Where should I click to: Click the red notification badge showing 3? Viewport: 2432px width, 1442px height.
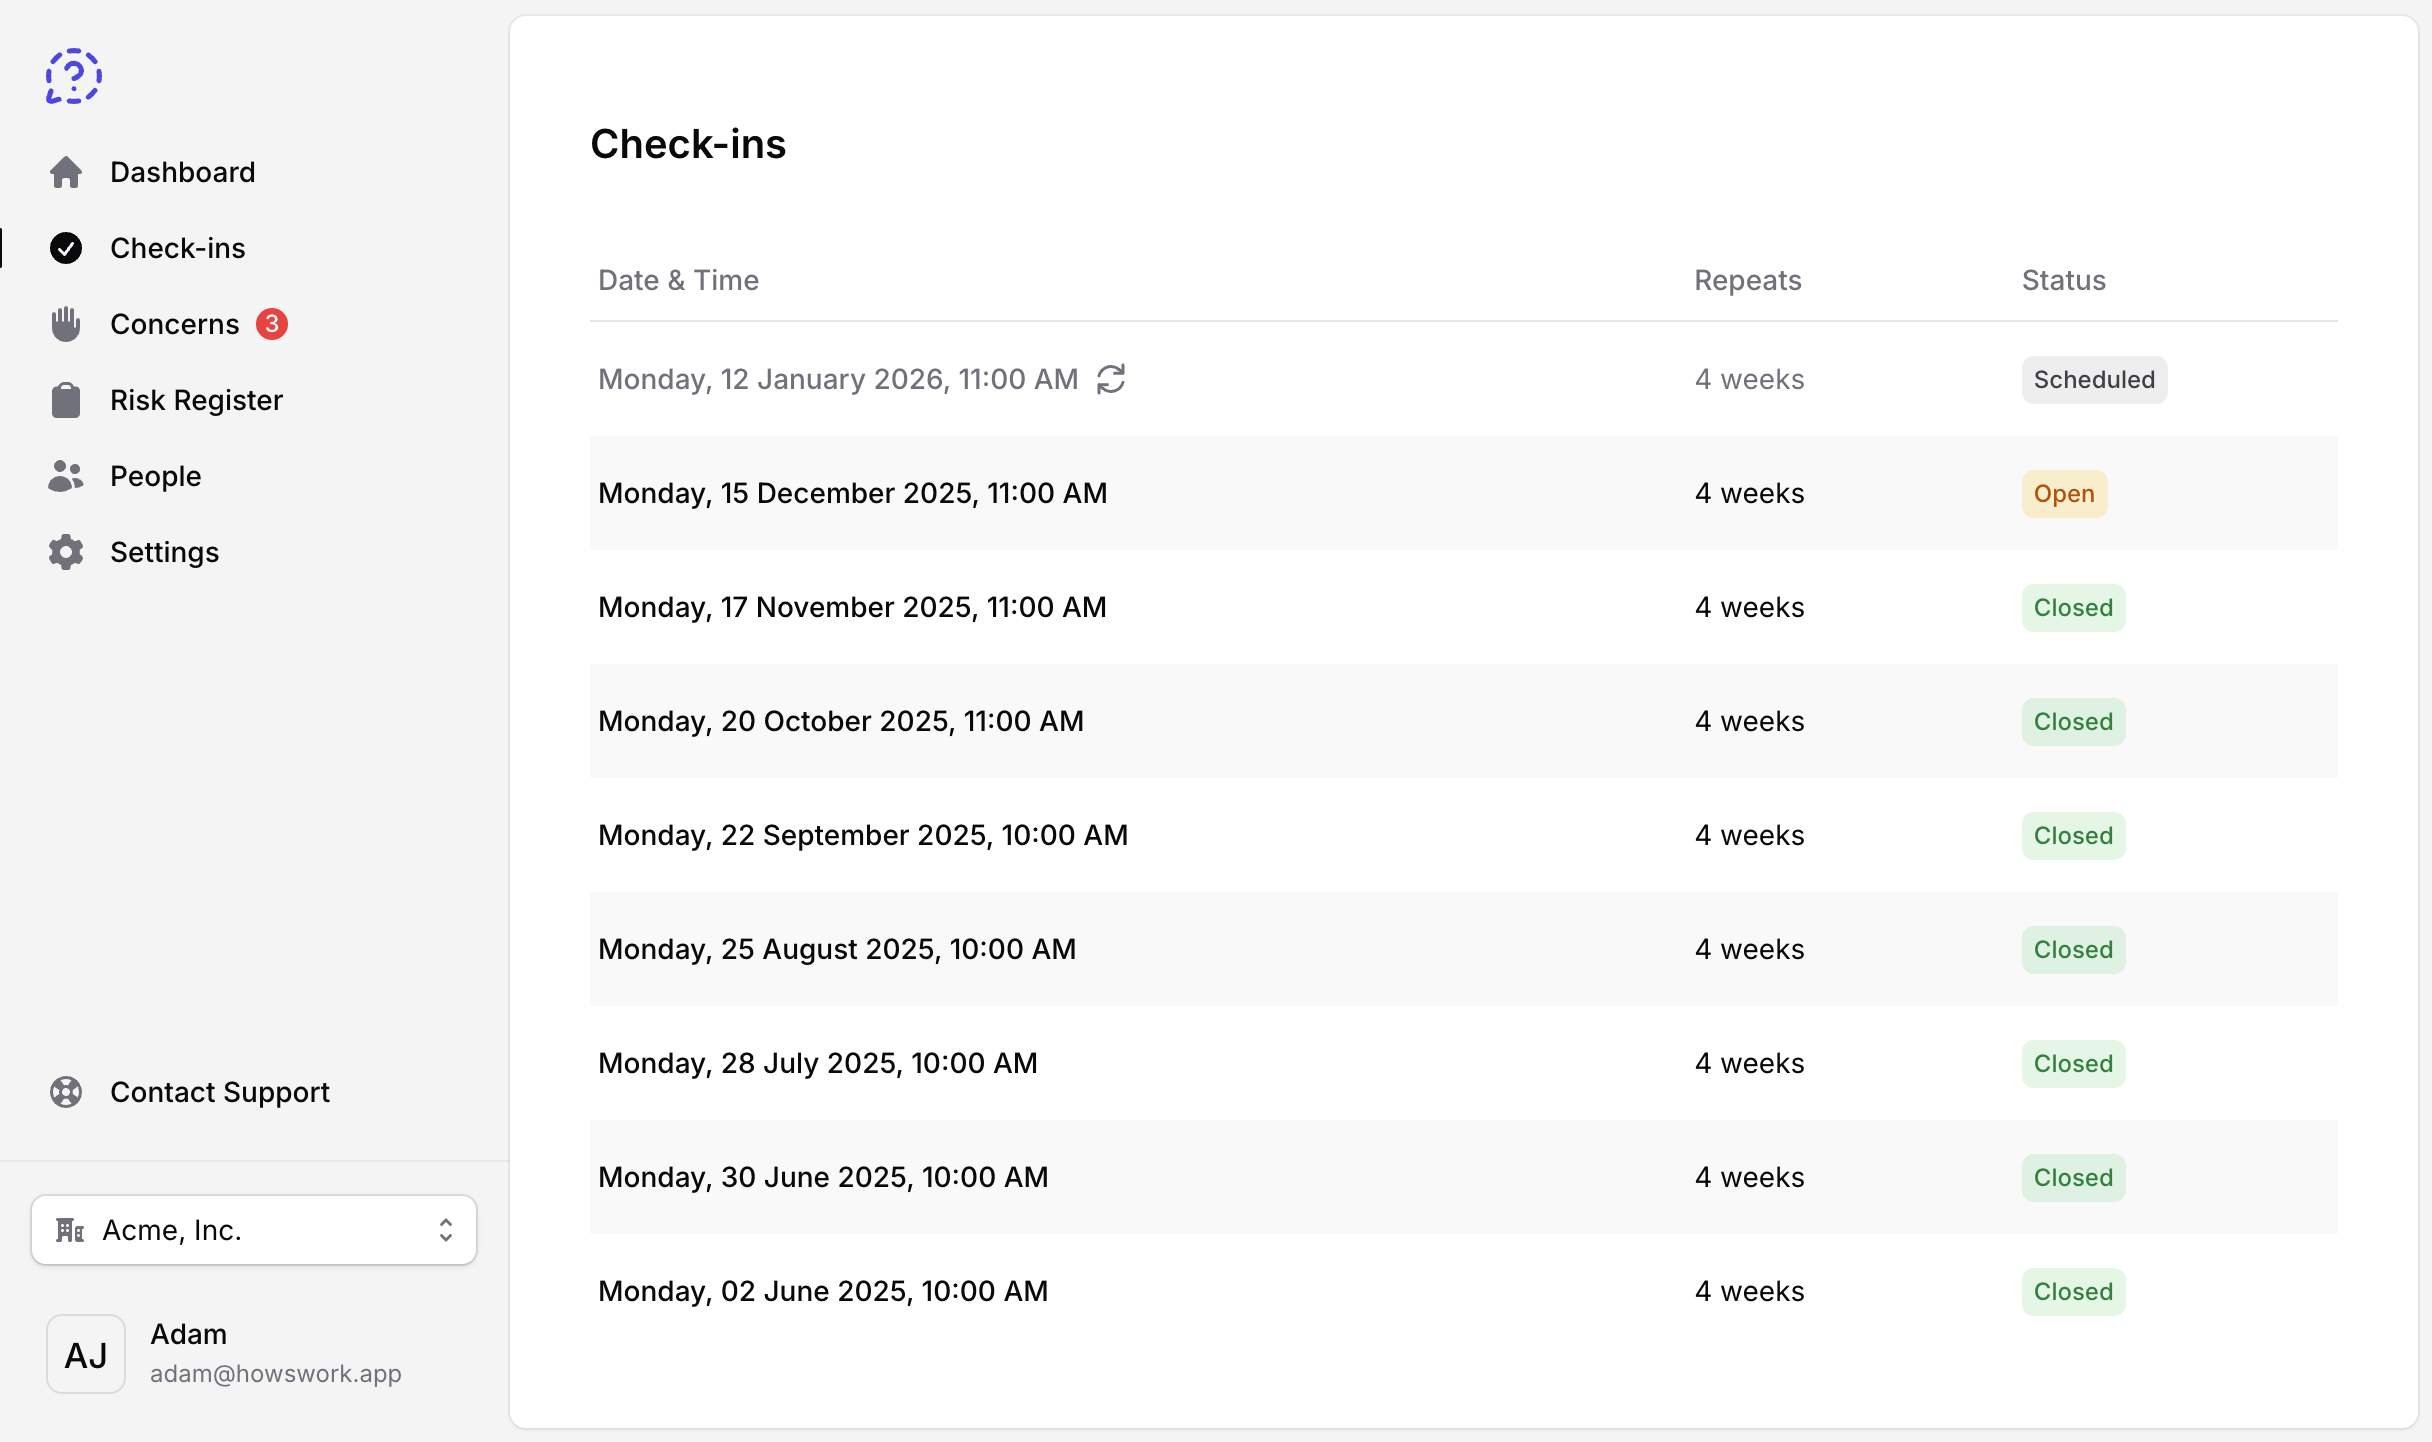(272, 323)
